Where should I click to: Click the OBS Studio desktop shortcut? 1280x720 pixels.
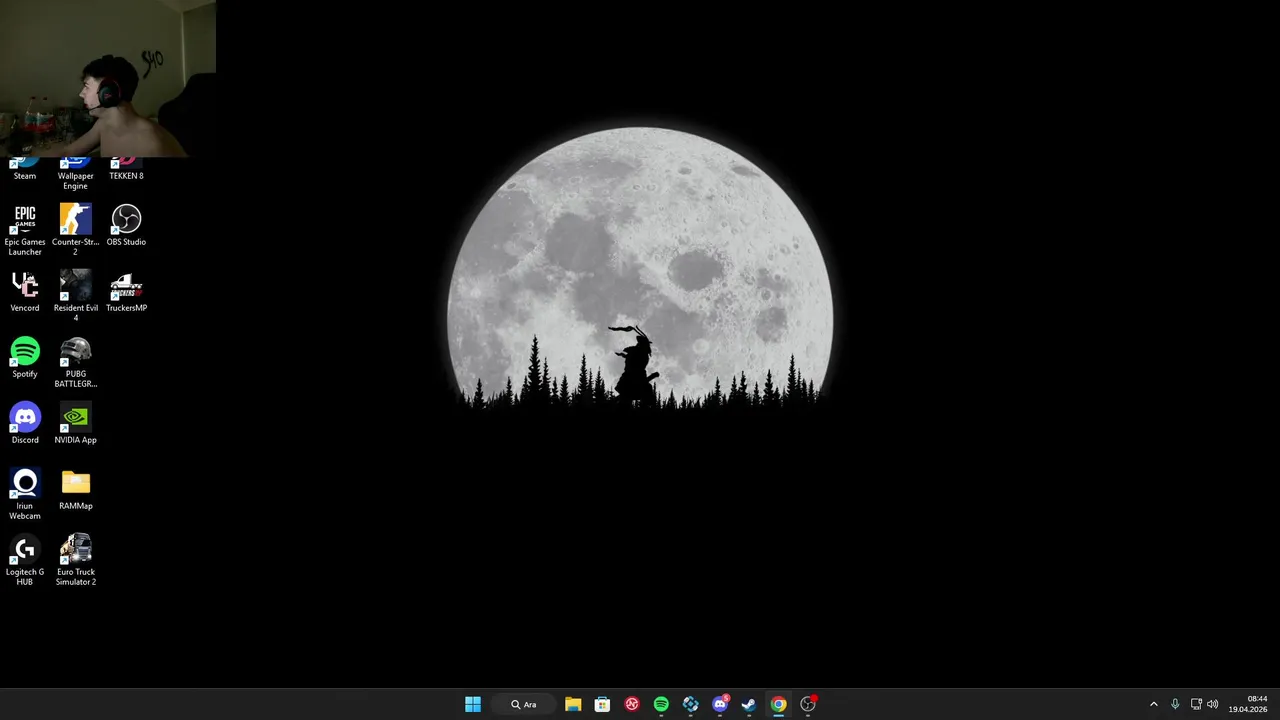click(126, 225)
